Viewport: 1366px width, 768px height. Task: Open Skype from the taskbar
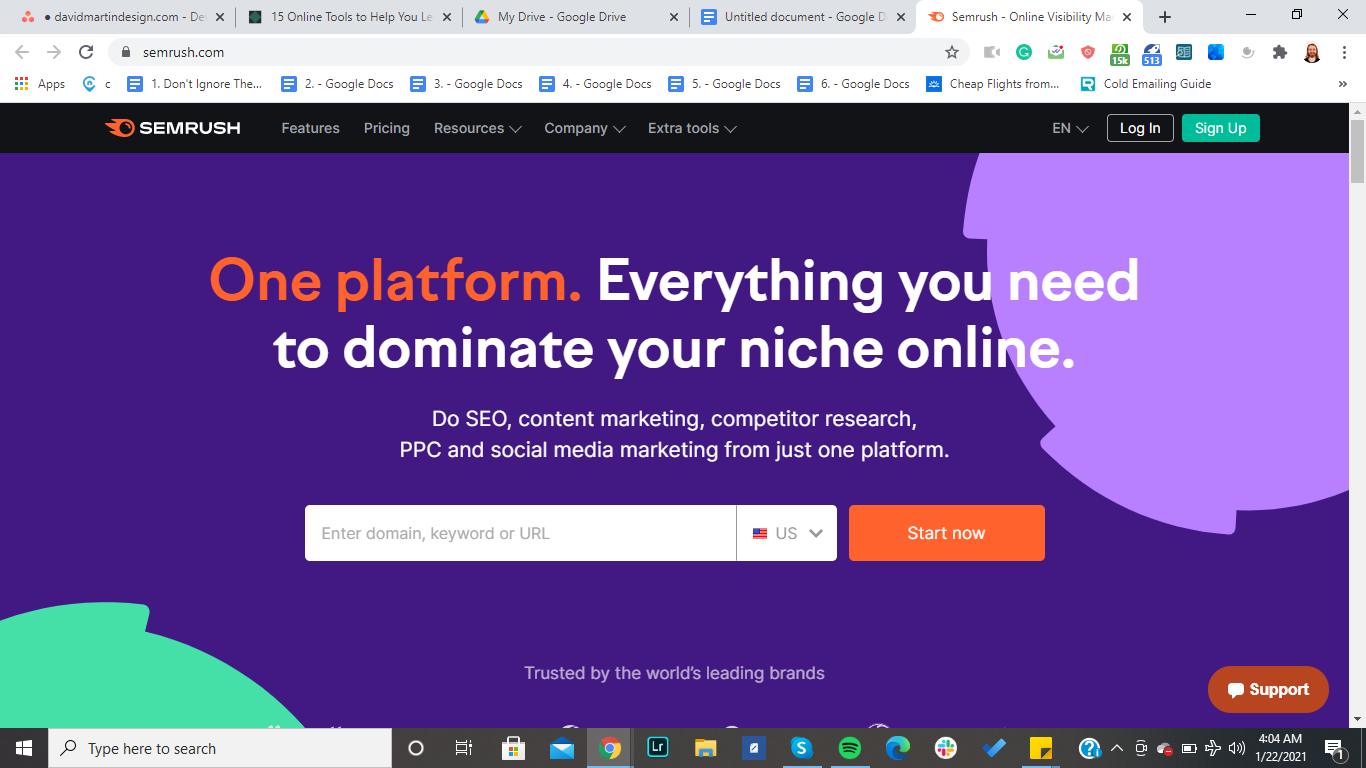(802, 748)
